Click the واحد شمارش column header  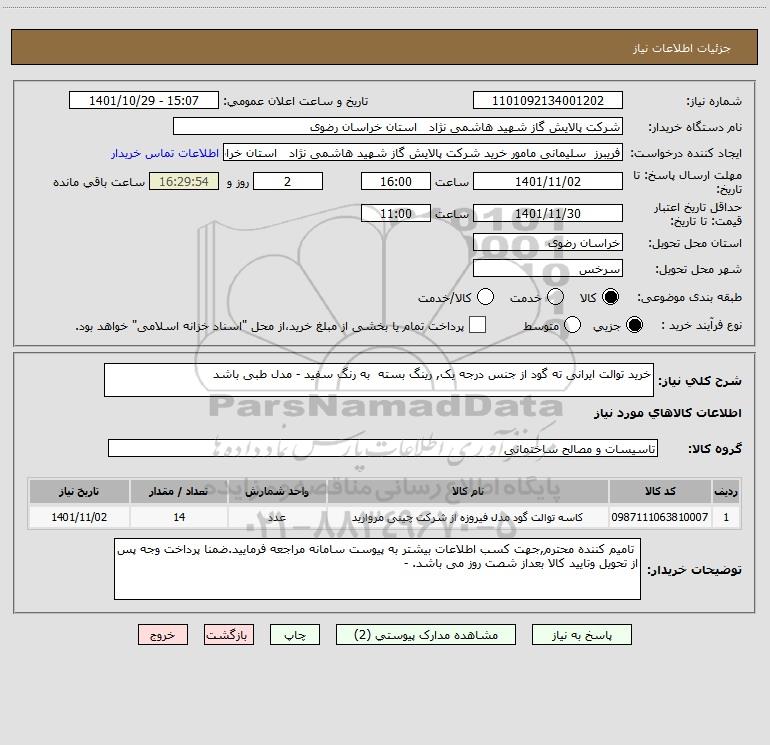277,491
